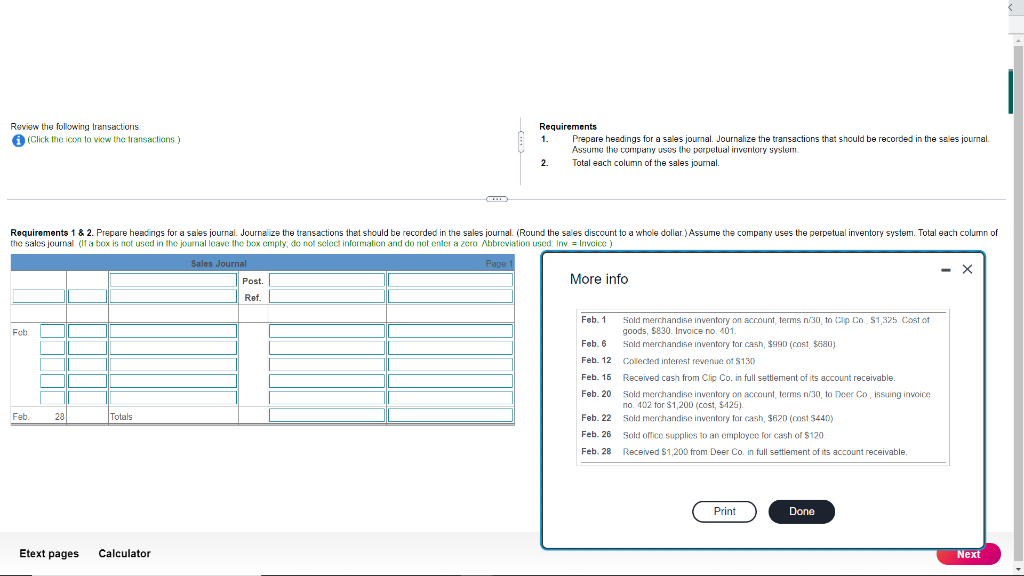Click the first account title field in February

(172, 330)
